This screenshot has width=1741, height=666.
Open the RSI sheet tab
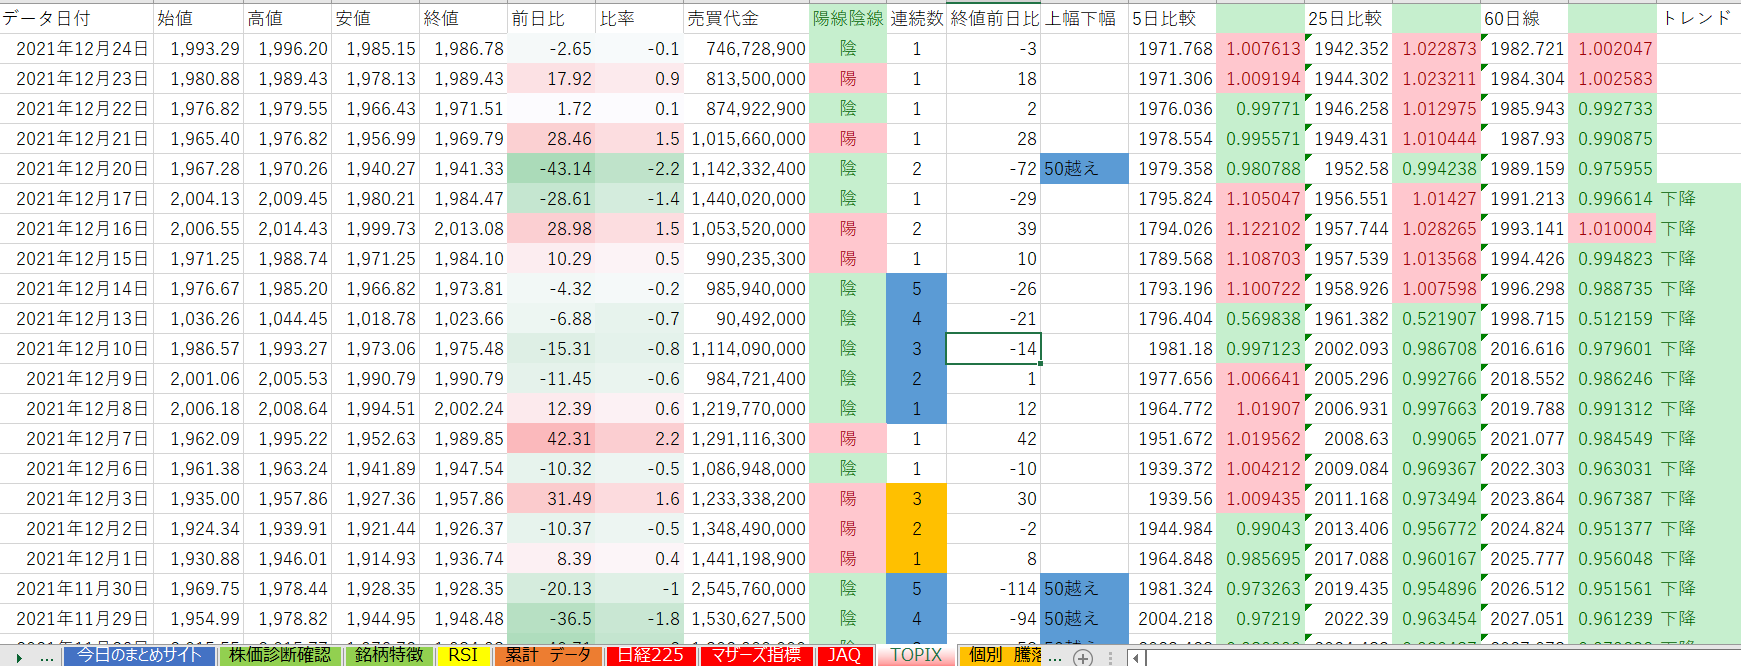coord(462,655)
